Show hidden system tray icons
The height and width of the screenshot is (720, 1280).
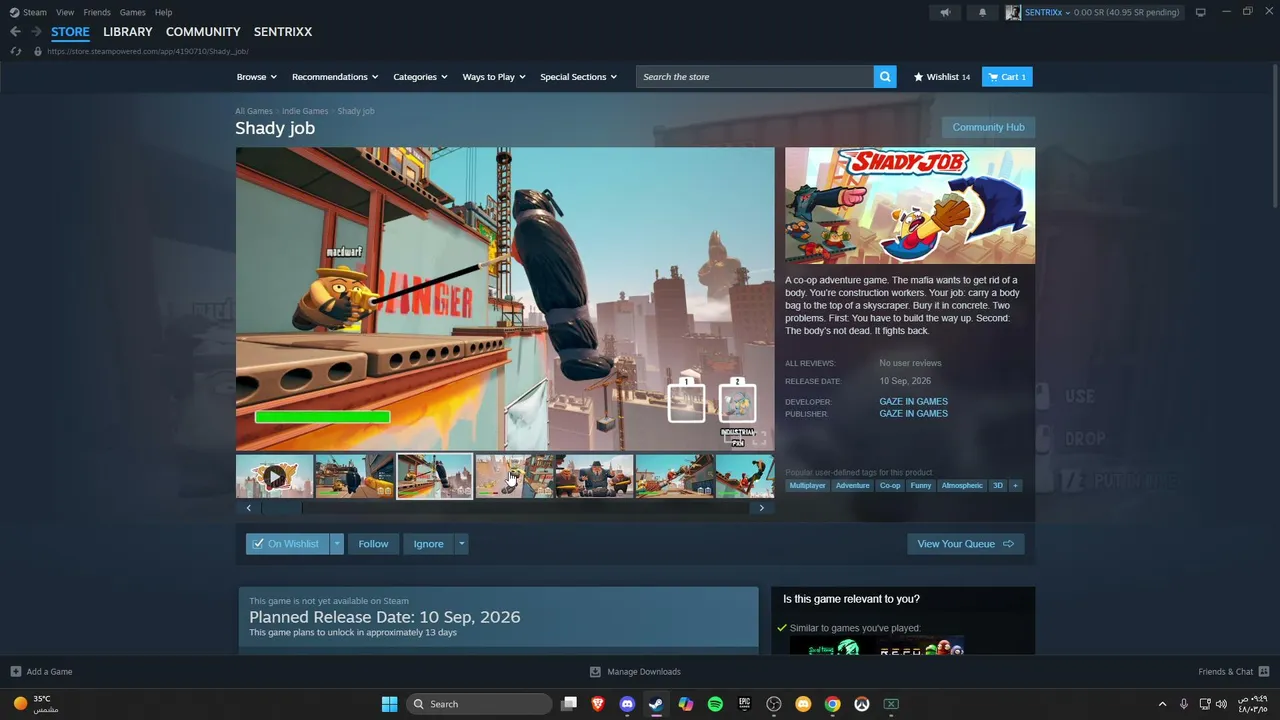click(x=1162, y=704)
